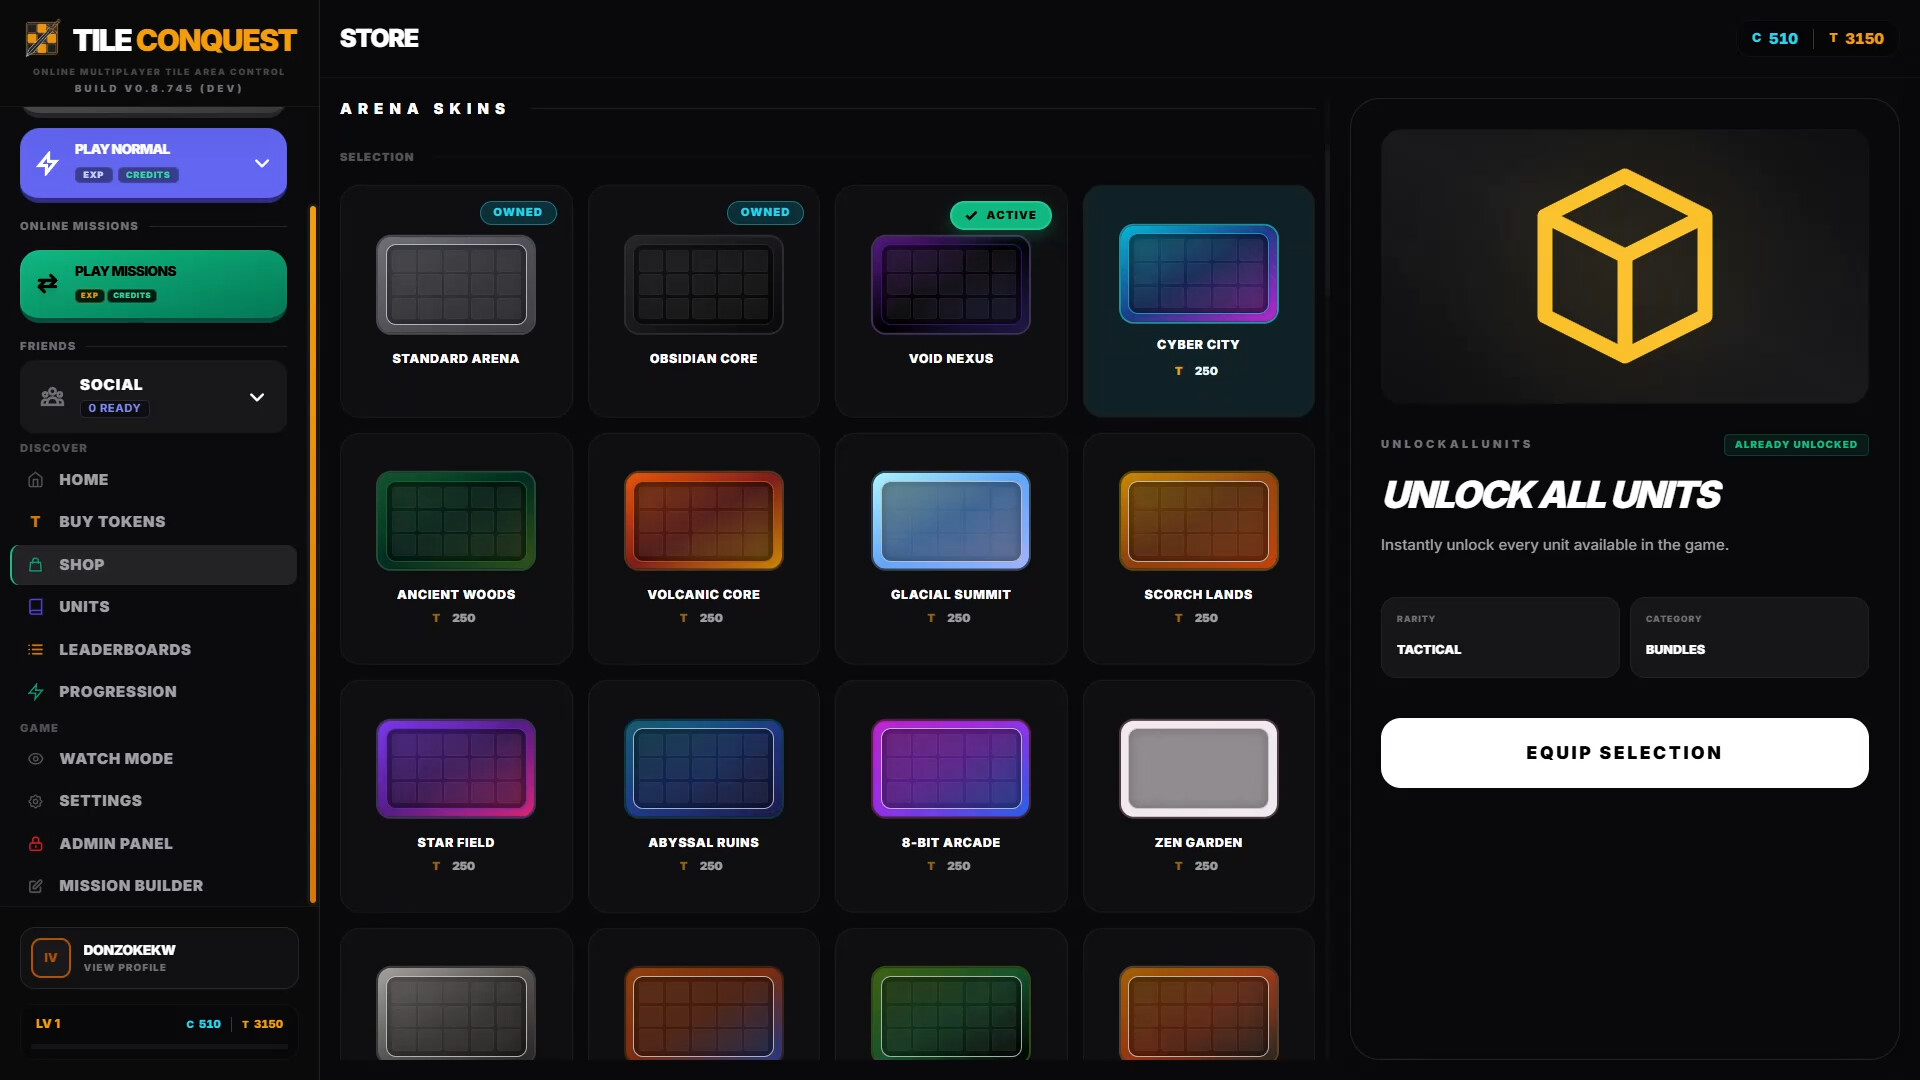The image size is (1920, 1080).
Task: Click the Watch Mode eye icon
Action: [x=36, y=759]
